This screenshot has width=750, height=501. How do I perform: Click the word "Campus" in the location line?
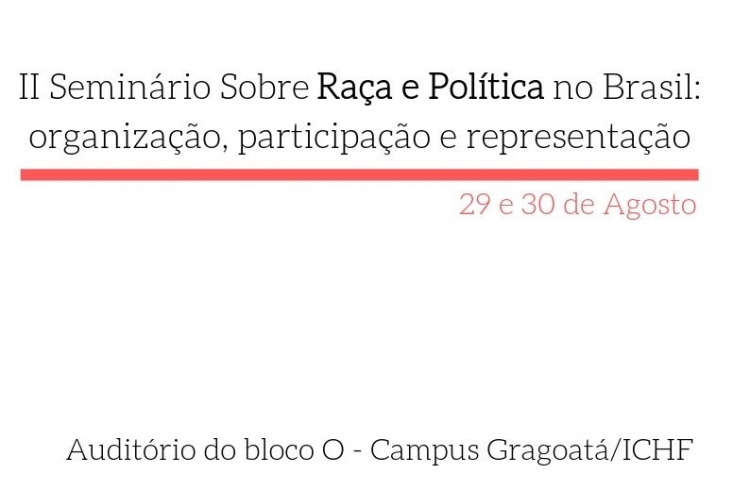[424, 451]
